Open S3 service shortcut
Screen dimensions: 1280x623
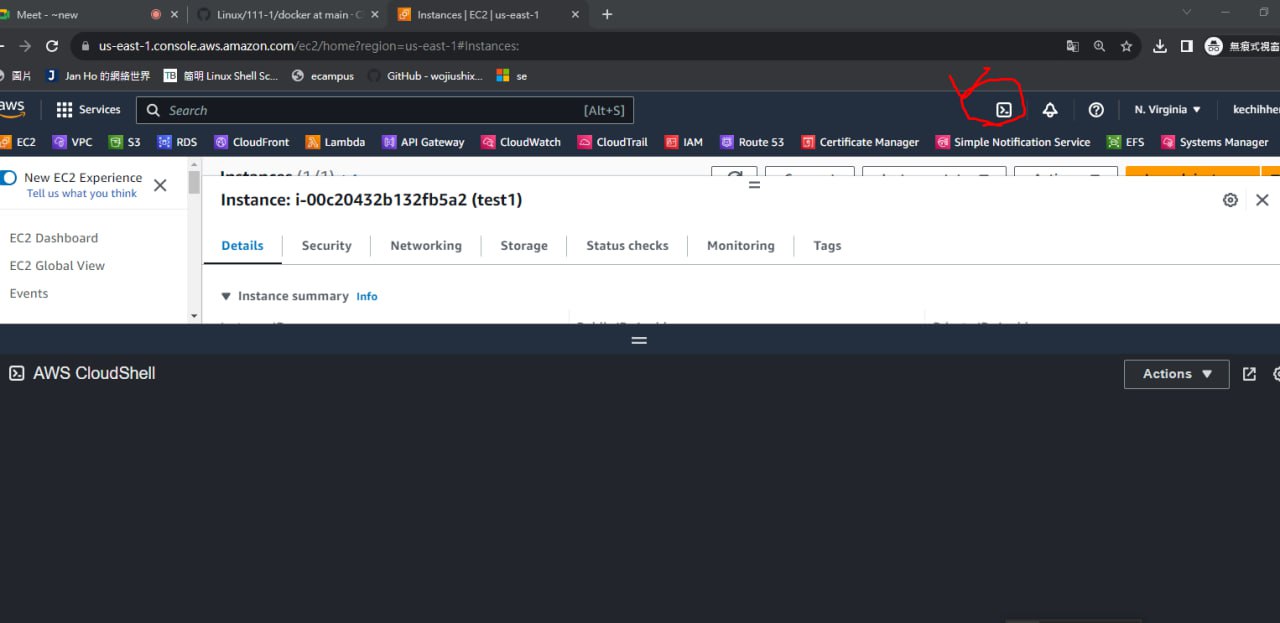(125, 142)
